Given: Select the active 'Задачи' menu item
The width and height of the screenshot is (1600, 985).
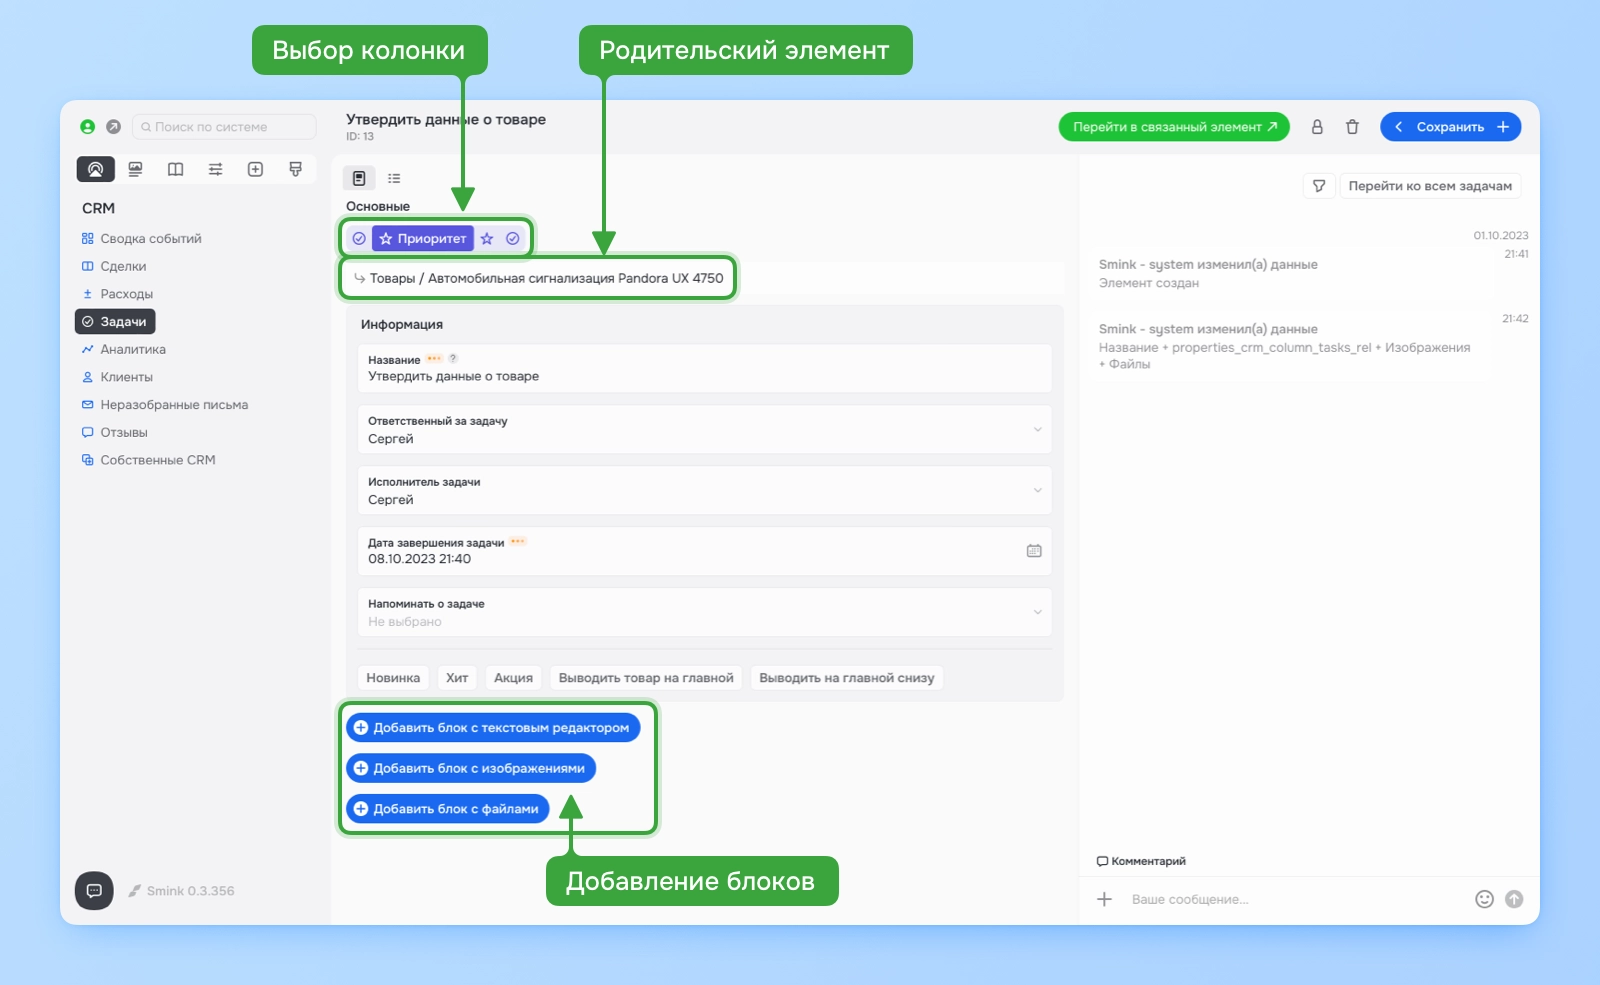Looking at the screenshot, I should pos(115,321).
